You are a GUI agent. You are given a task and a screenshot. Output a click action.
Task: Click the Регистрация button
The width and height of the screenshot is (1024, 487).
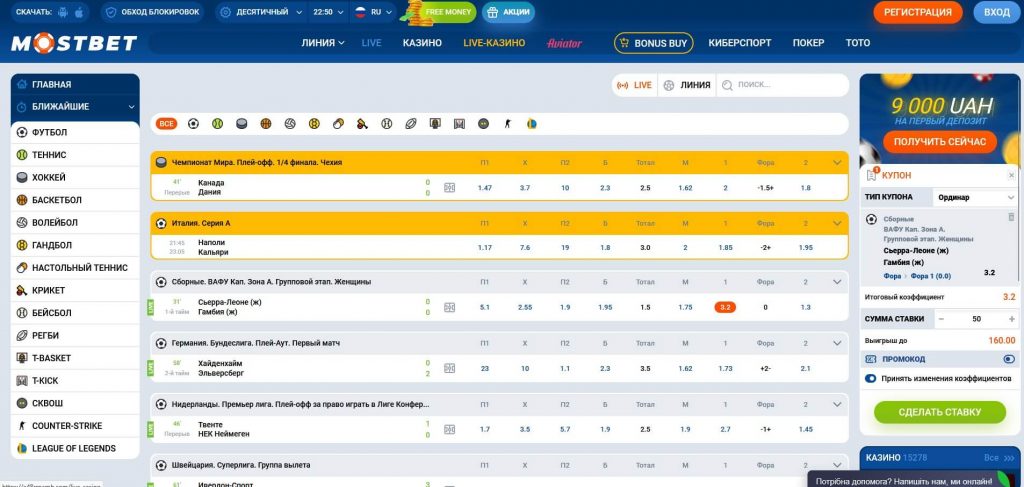coord(918,12)
